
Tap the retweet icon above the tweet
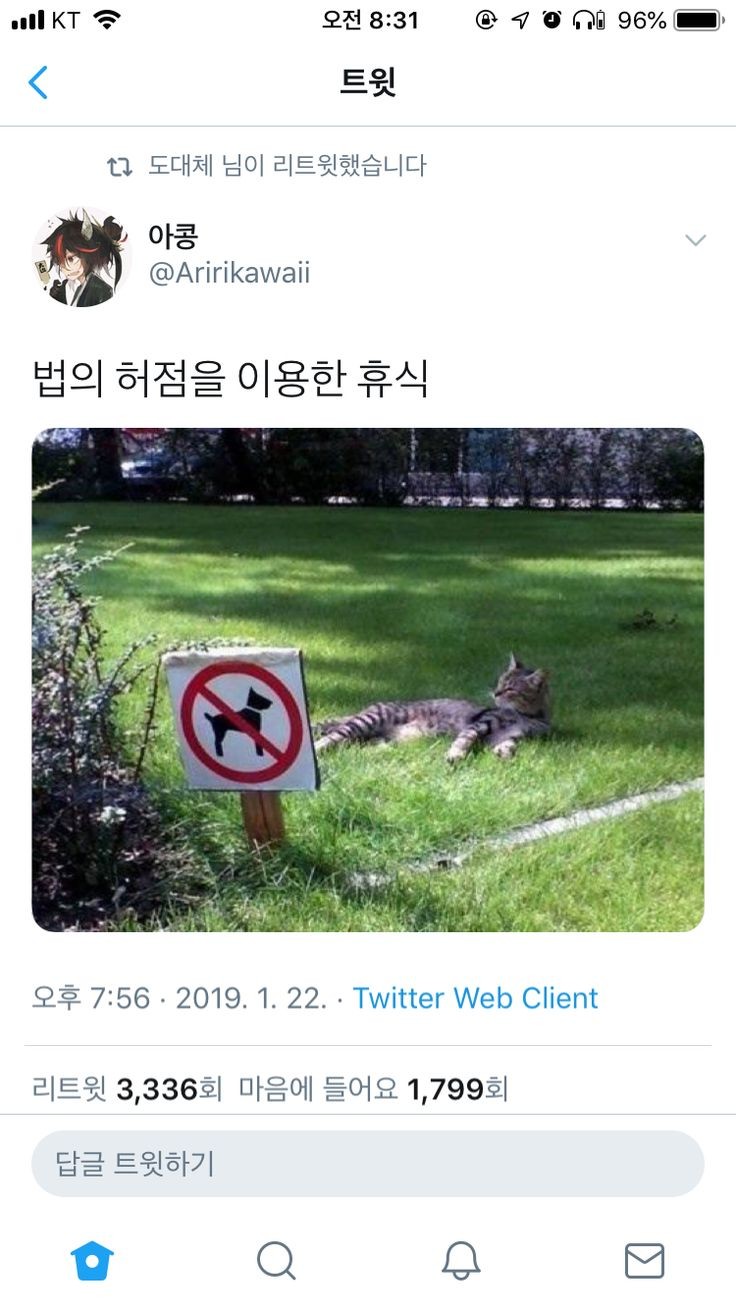click(x=119, y=167)
